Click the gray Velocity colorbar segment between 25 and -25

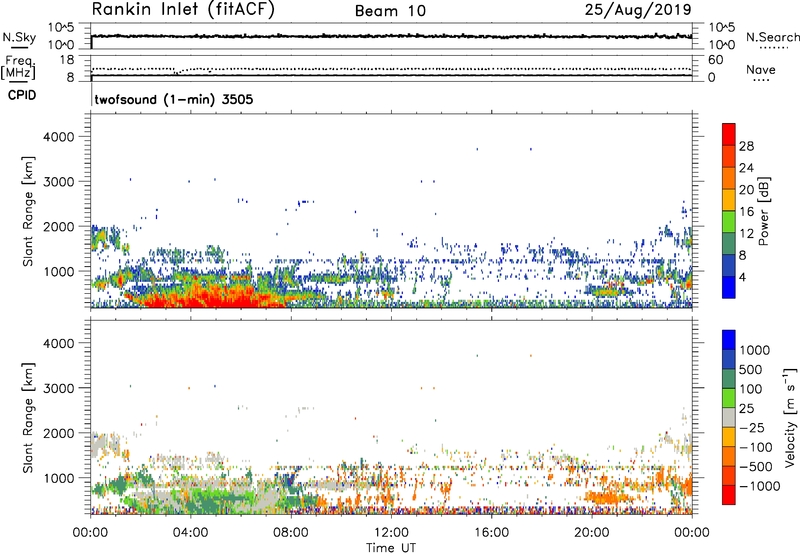729,418
